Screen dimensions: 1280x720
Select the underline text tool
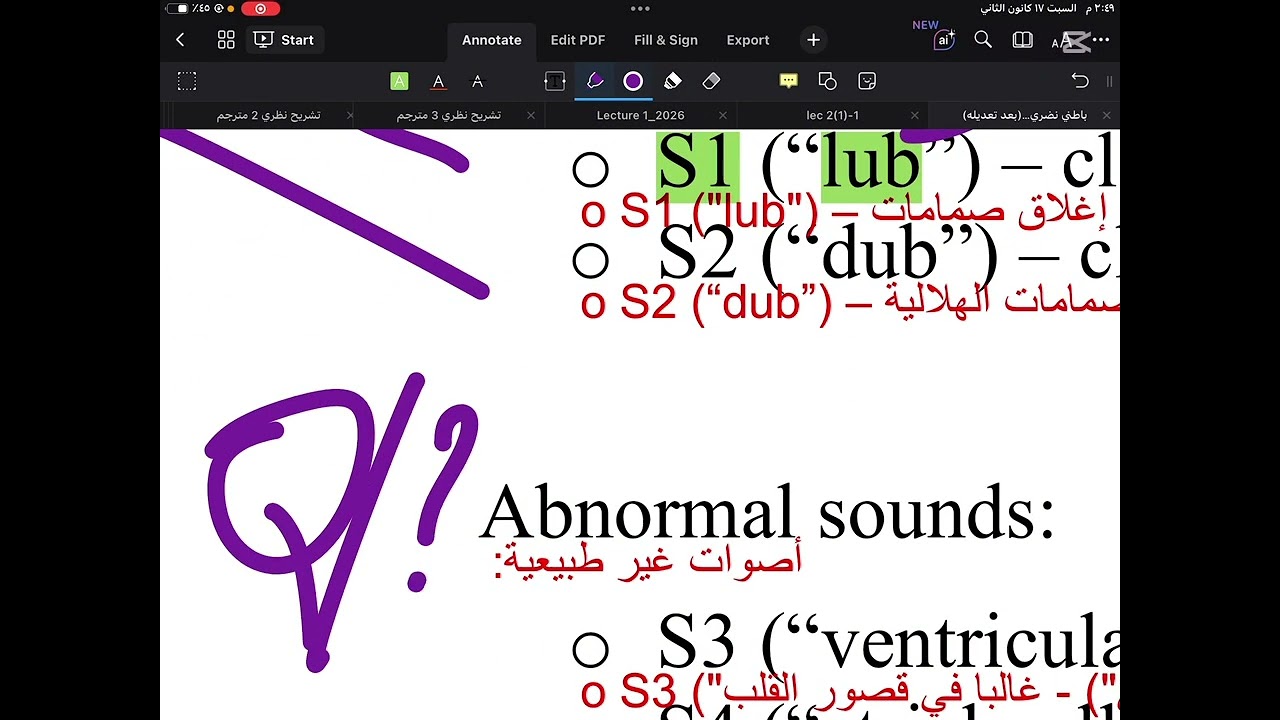(x=438, y=81)
